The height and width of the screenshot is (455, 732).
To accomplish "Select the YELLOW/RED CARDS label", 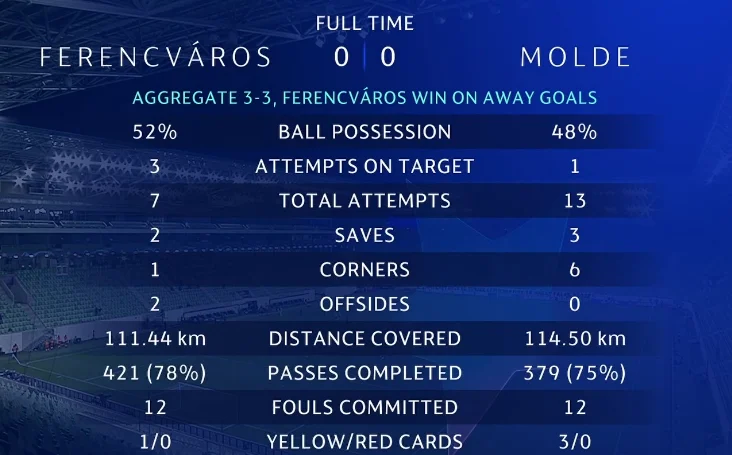I will pos(365,442).
